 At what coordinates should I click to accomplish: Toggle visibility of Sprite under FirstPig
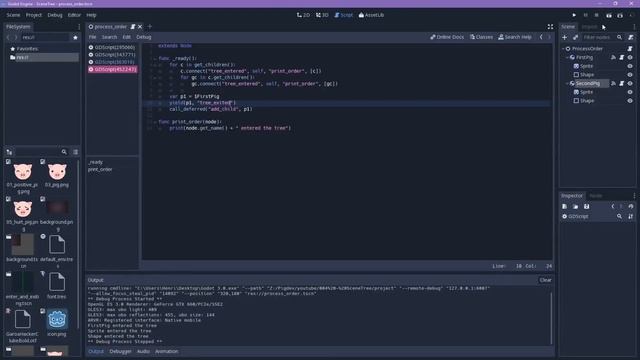[630, 66]
